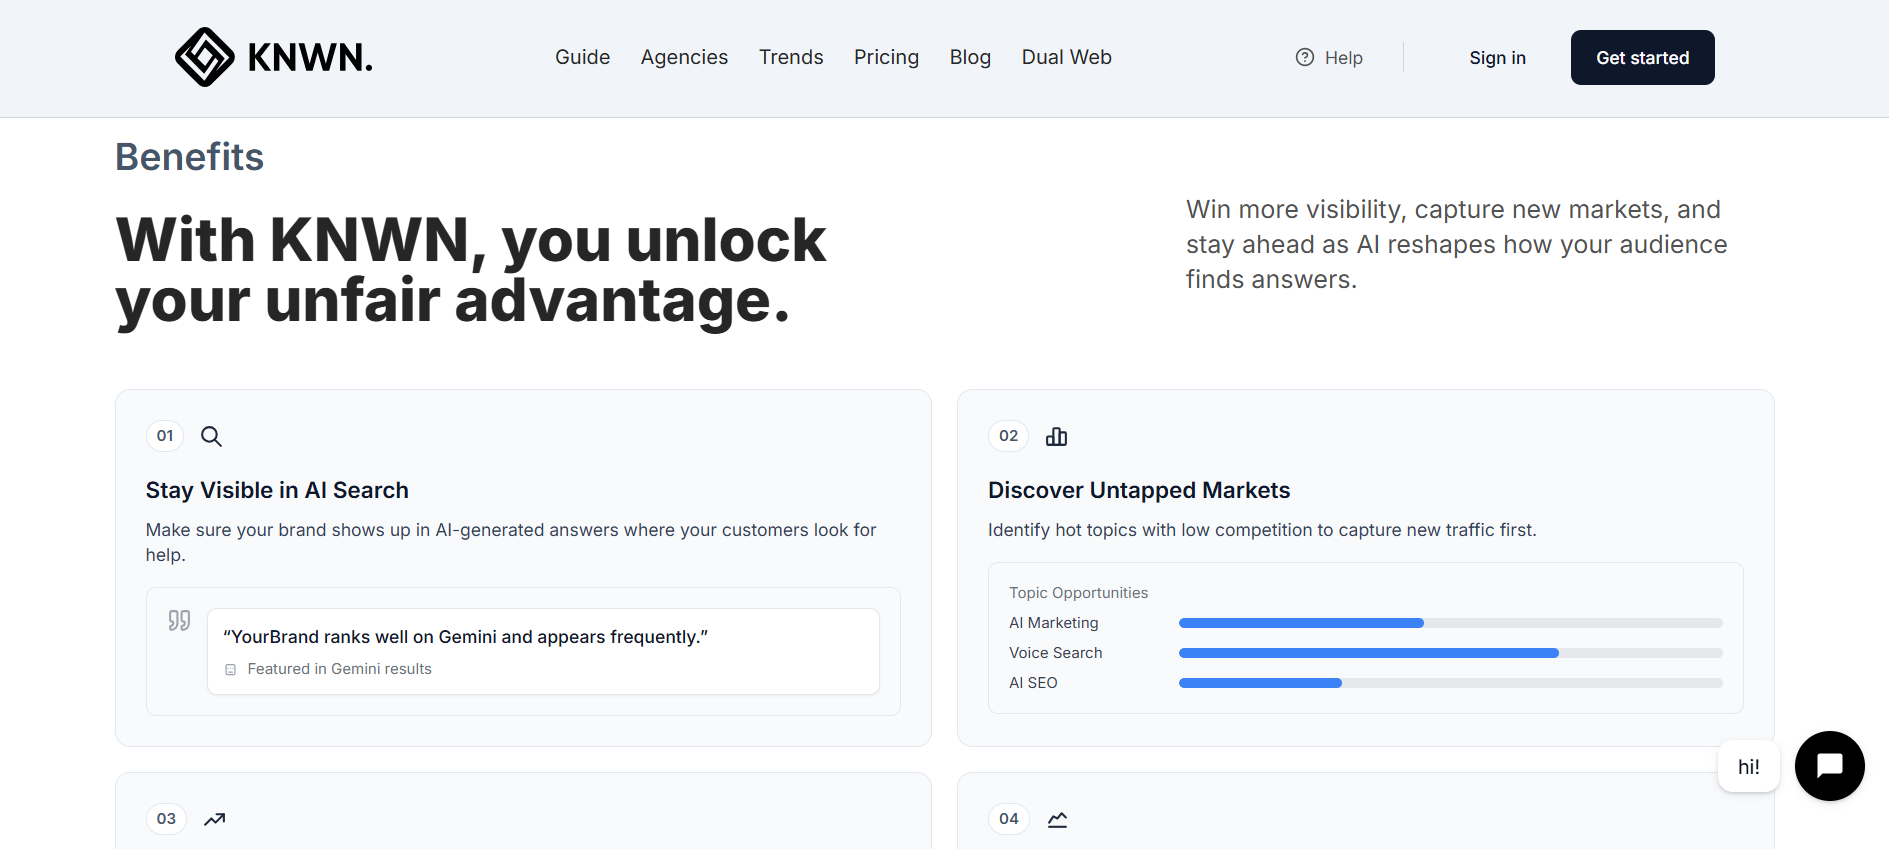
Task: Click the 01 number badge
Action: pos(165,436)
